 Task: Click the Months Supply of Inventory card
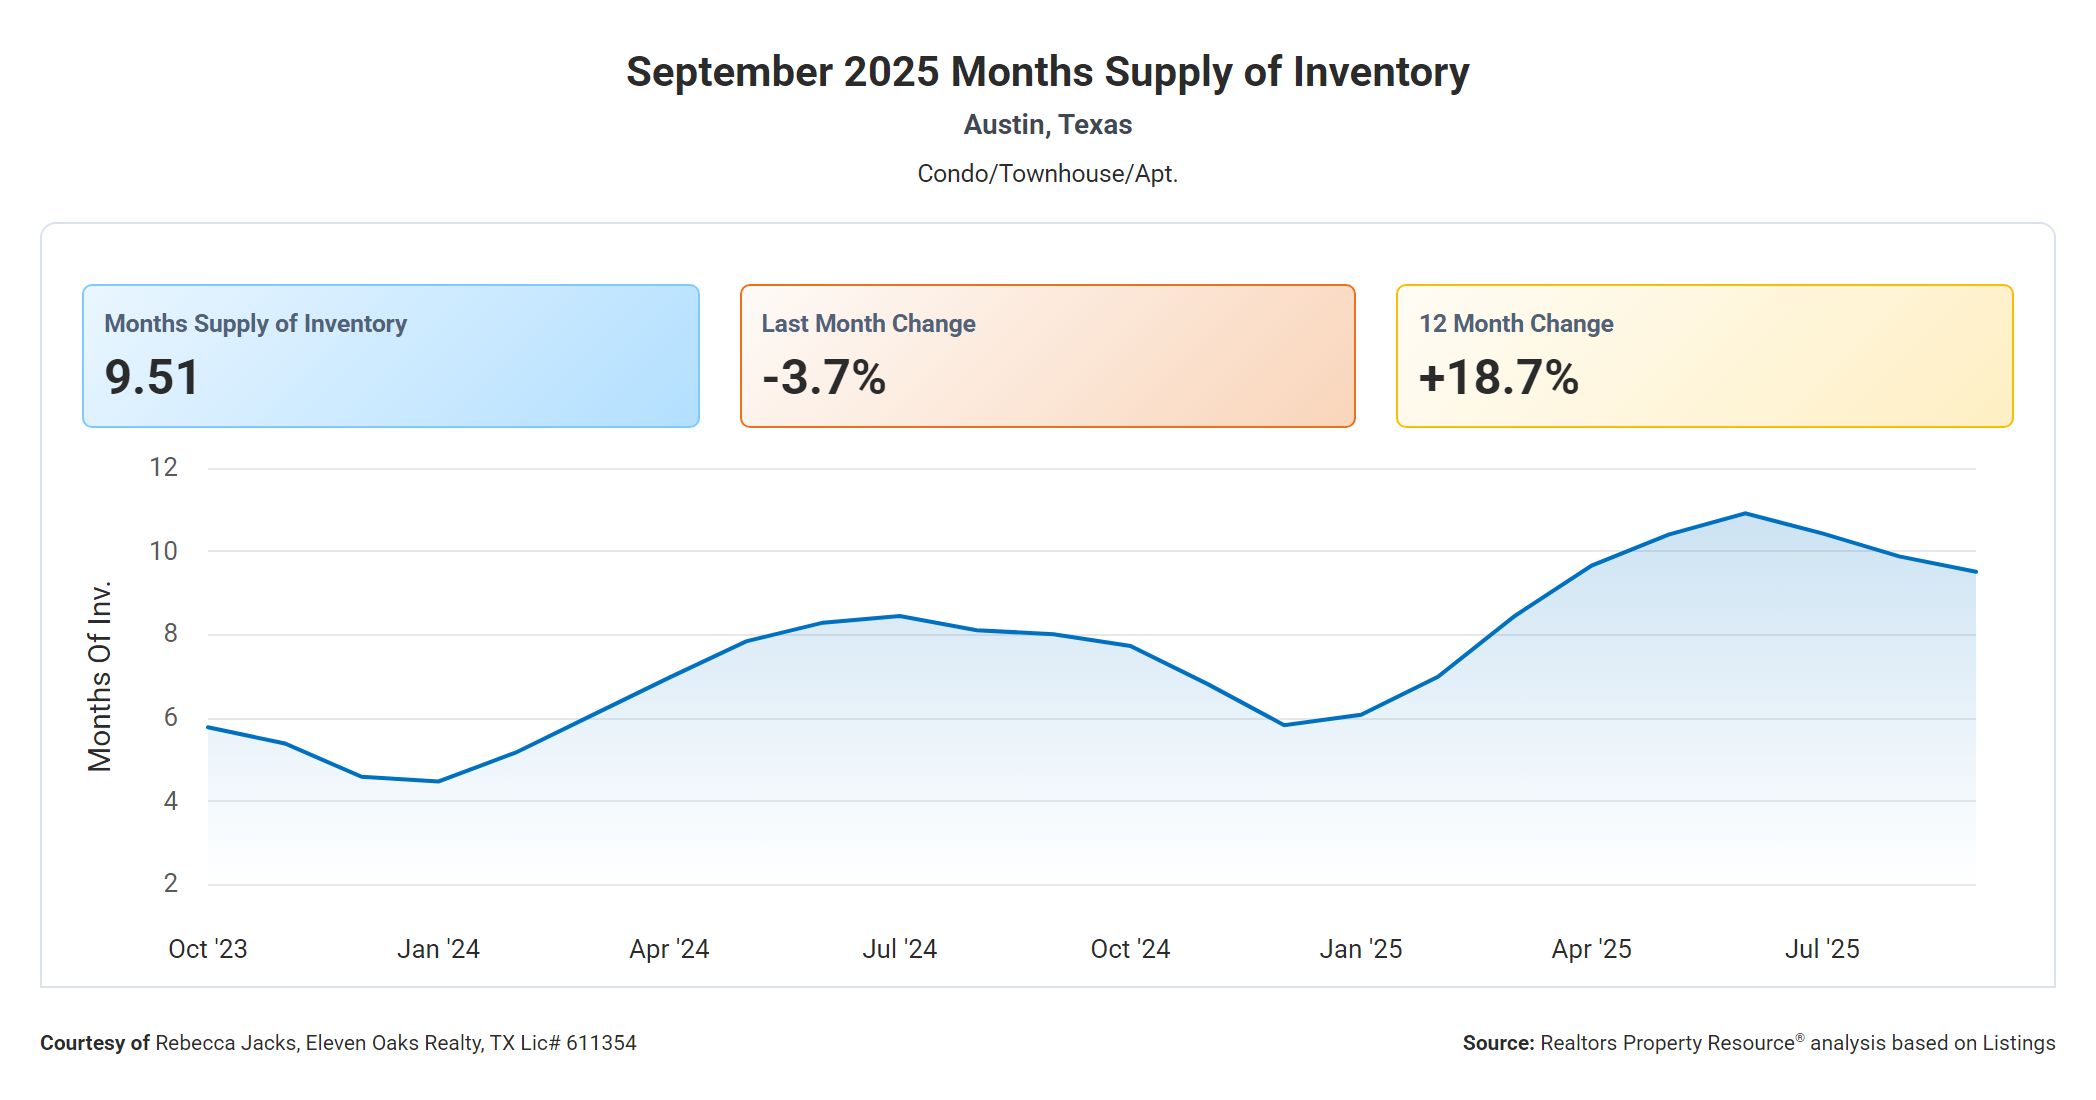pos(390,356)
